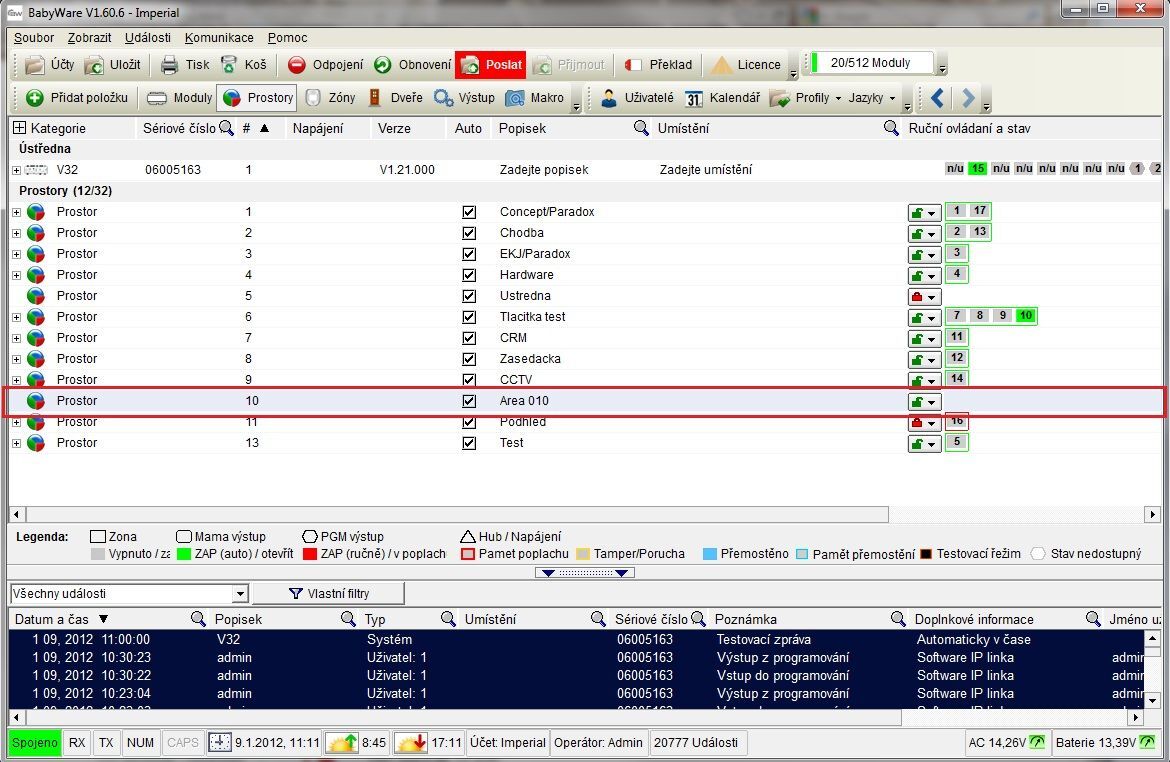Screen dimensions: 1170x762
Task: Open the Dveře doors toolbar icon
Action: coord(375,98)
